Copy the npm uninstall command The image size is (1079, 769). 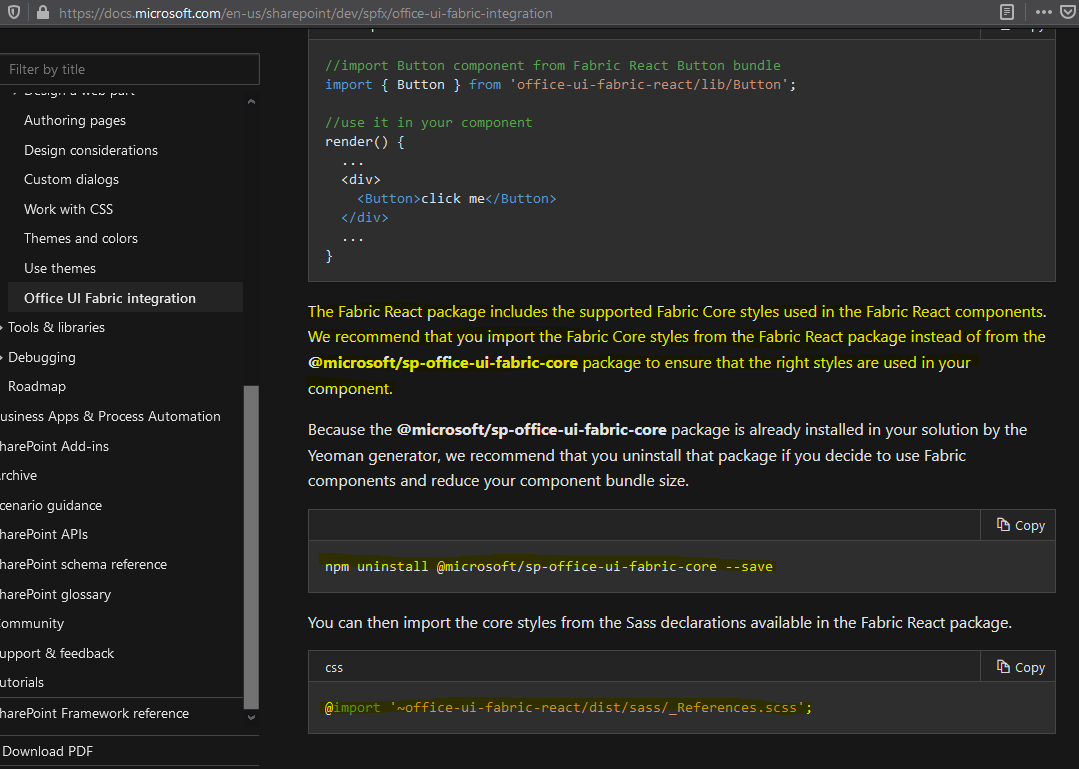point(1021,526)
